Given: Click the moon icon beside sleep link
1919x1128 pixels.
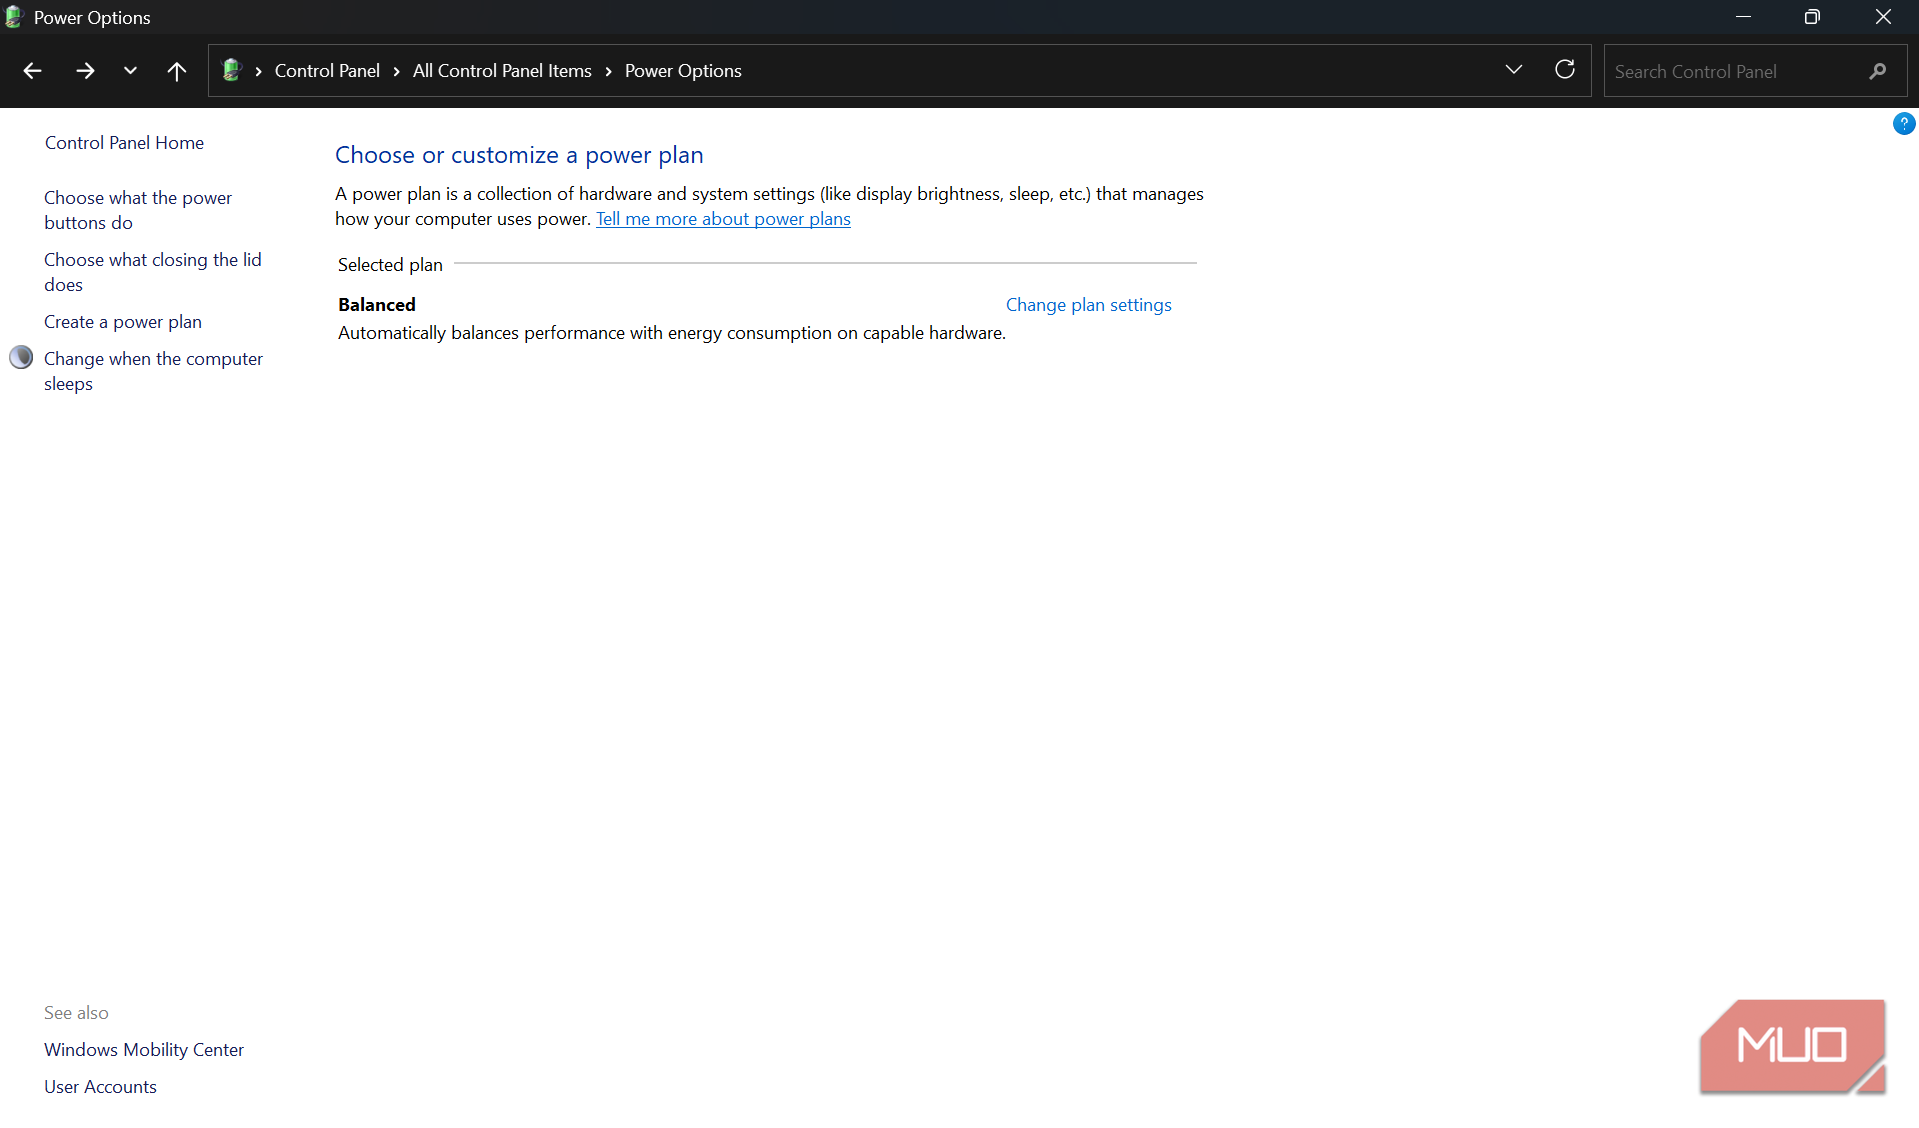Looking at the screenshot, I should click(x=21, y=357).
